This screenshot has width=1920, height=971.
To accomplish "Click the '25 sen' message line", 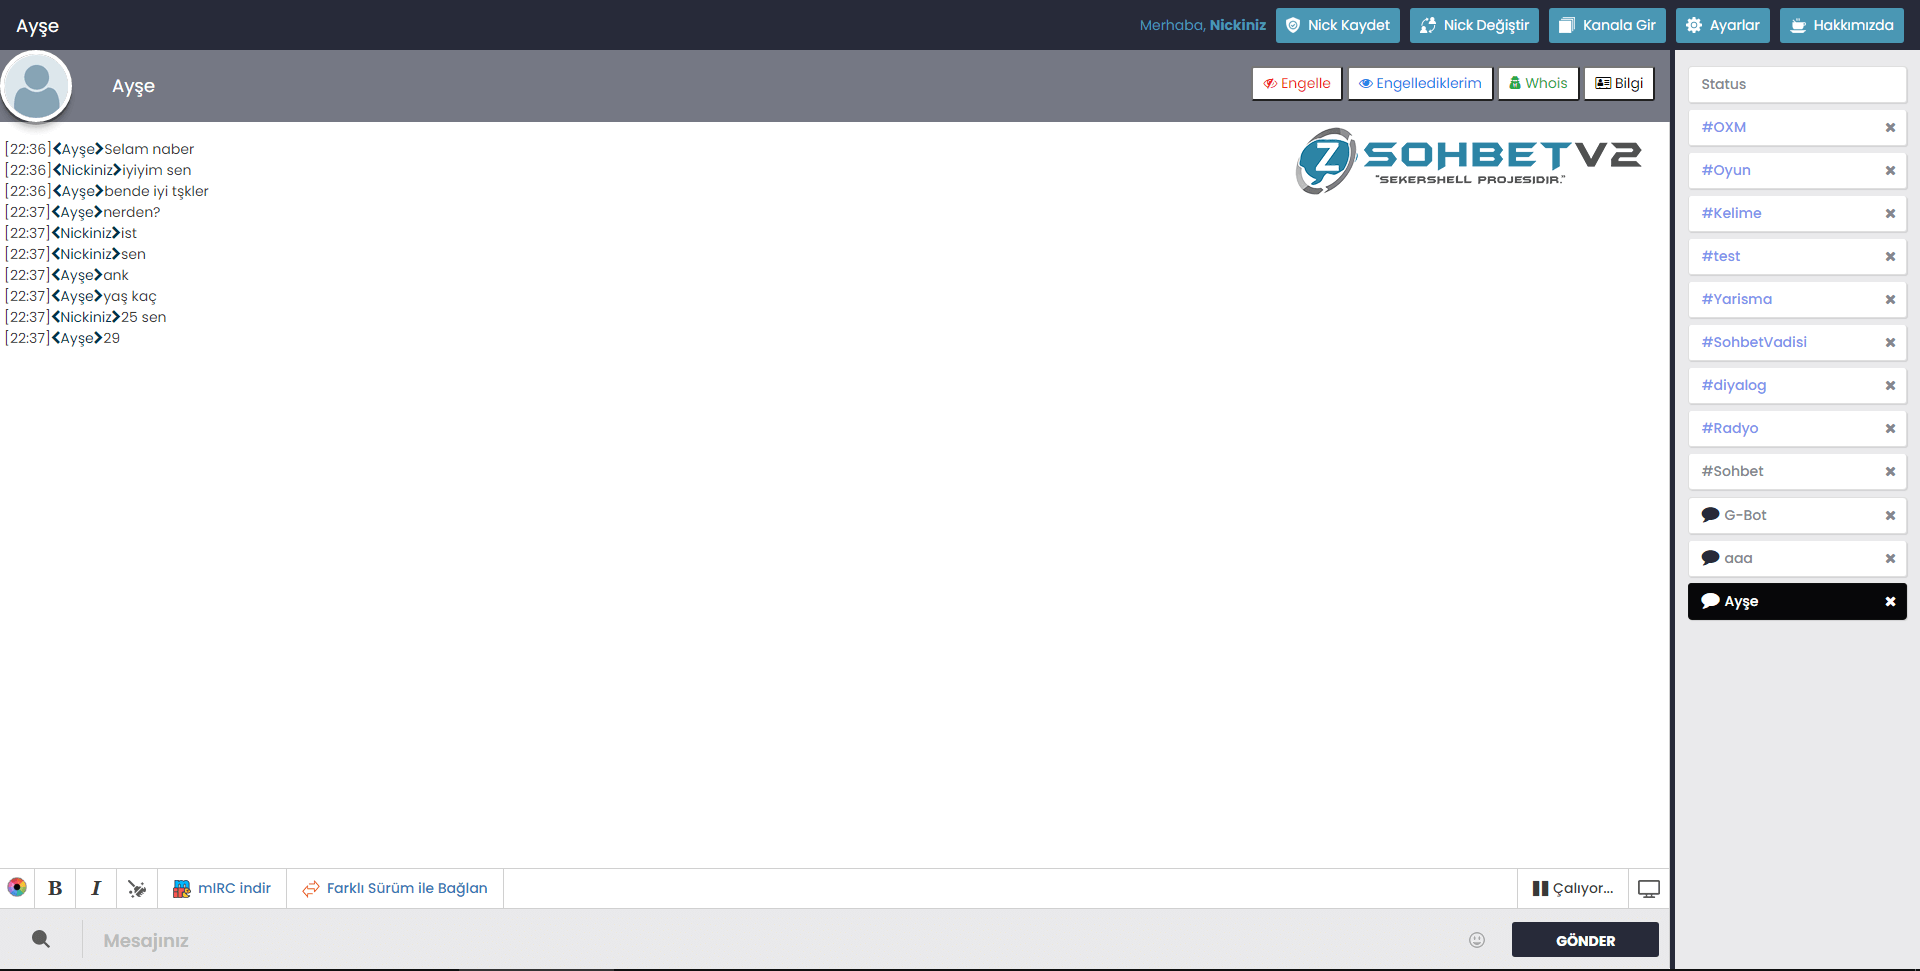I will (86, 317).
